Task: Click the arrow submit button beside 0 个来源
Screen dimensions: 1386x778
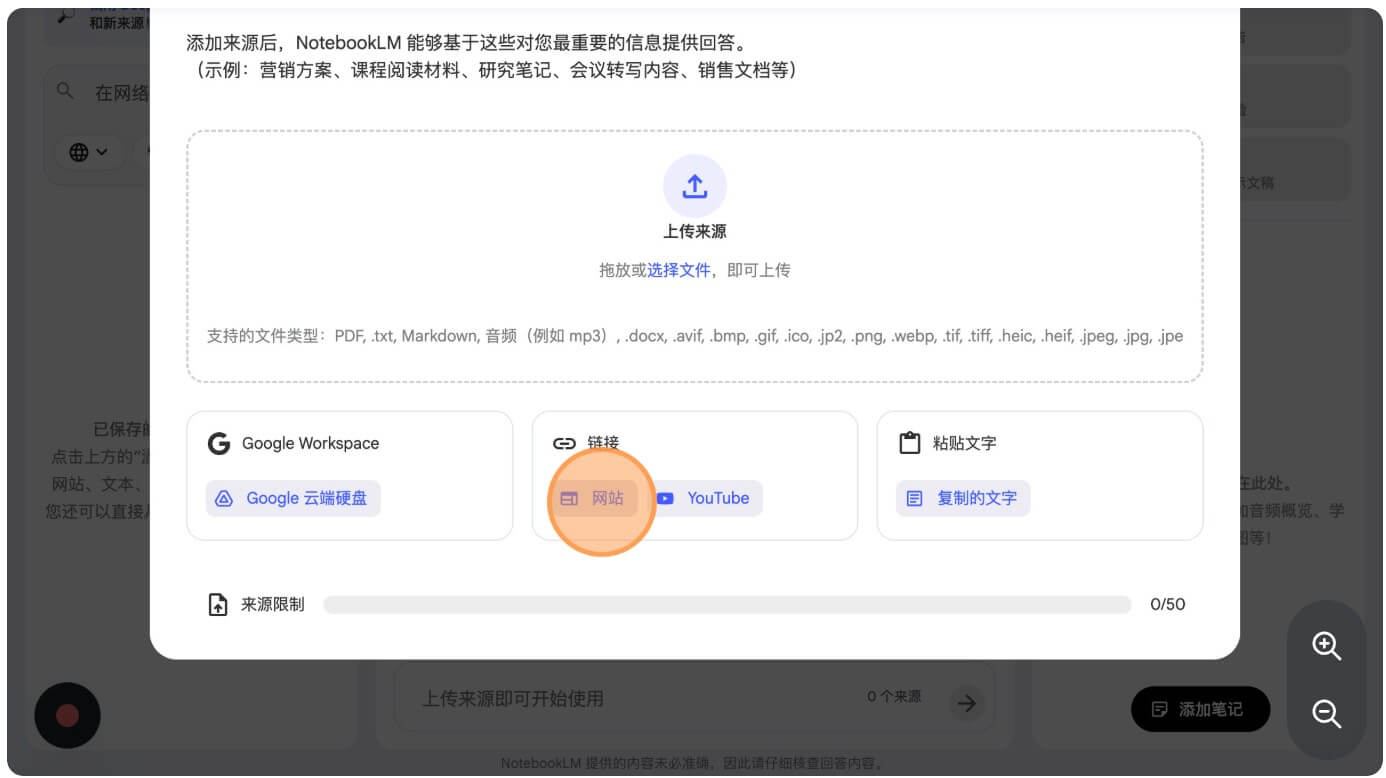Action: (x=966, y=703)
